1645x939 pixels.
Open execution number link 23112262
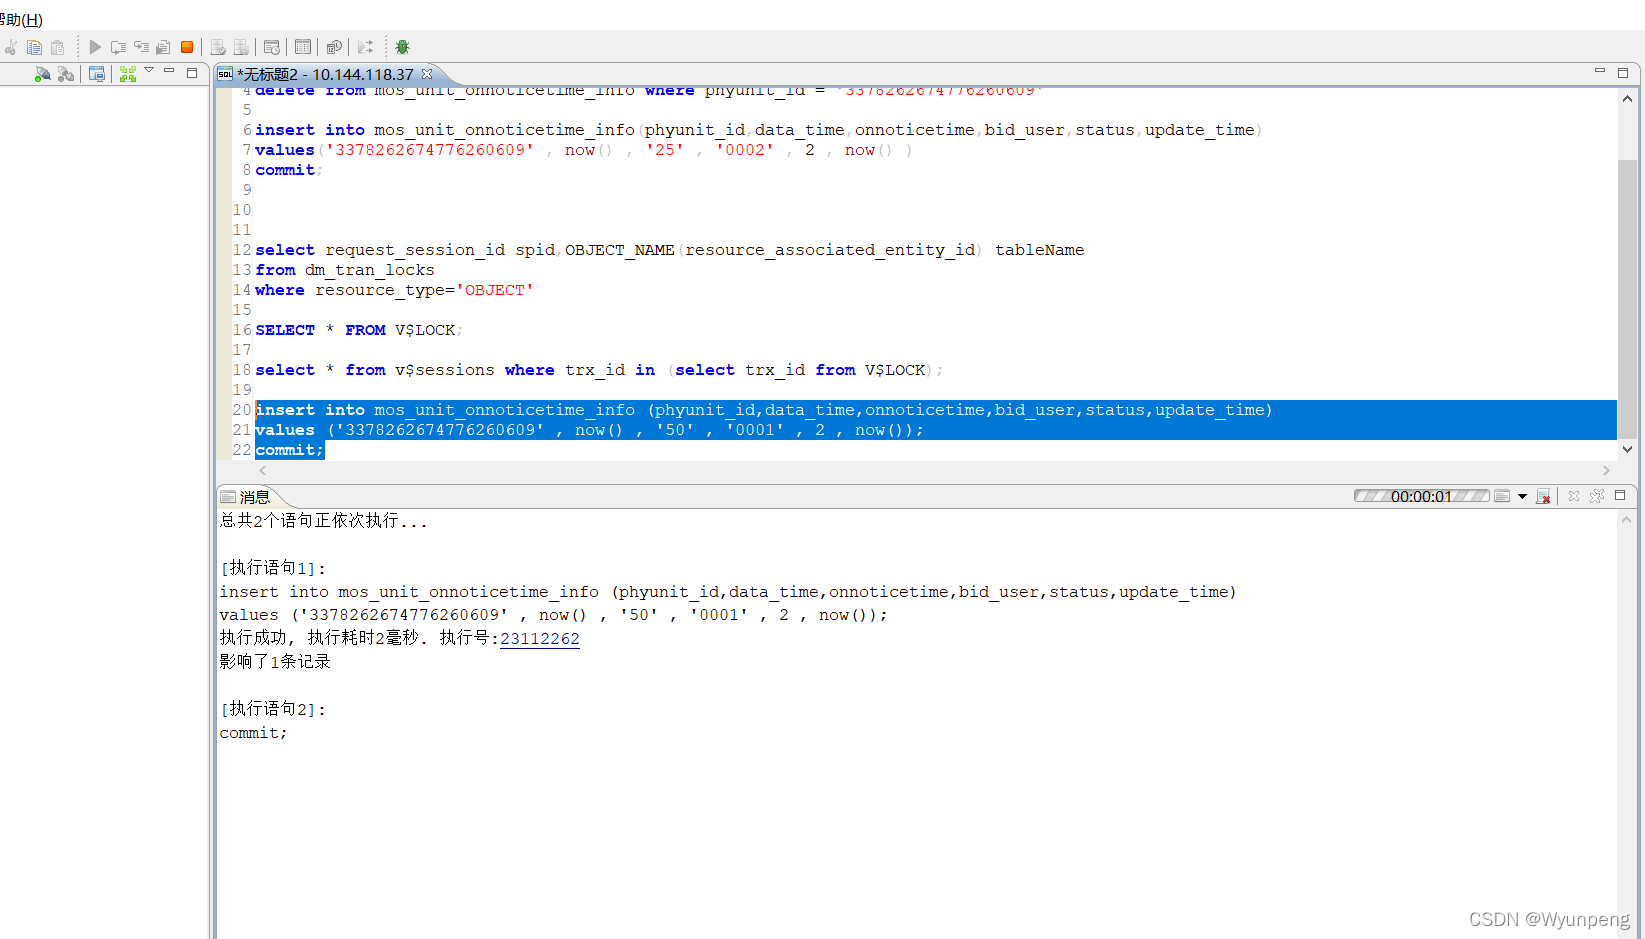tap(540, 639)
